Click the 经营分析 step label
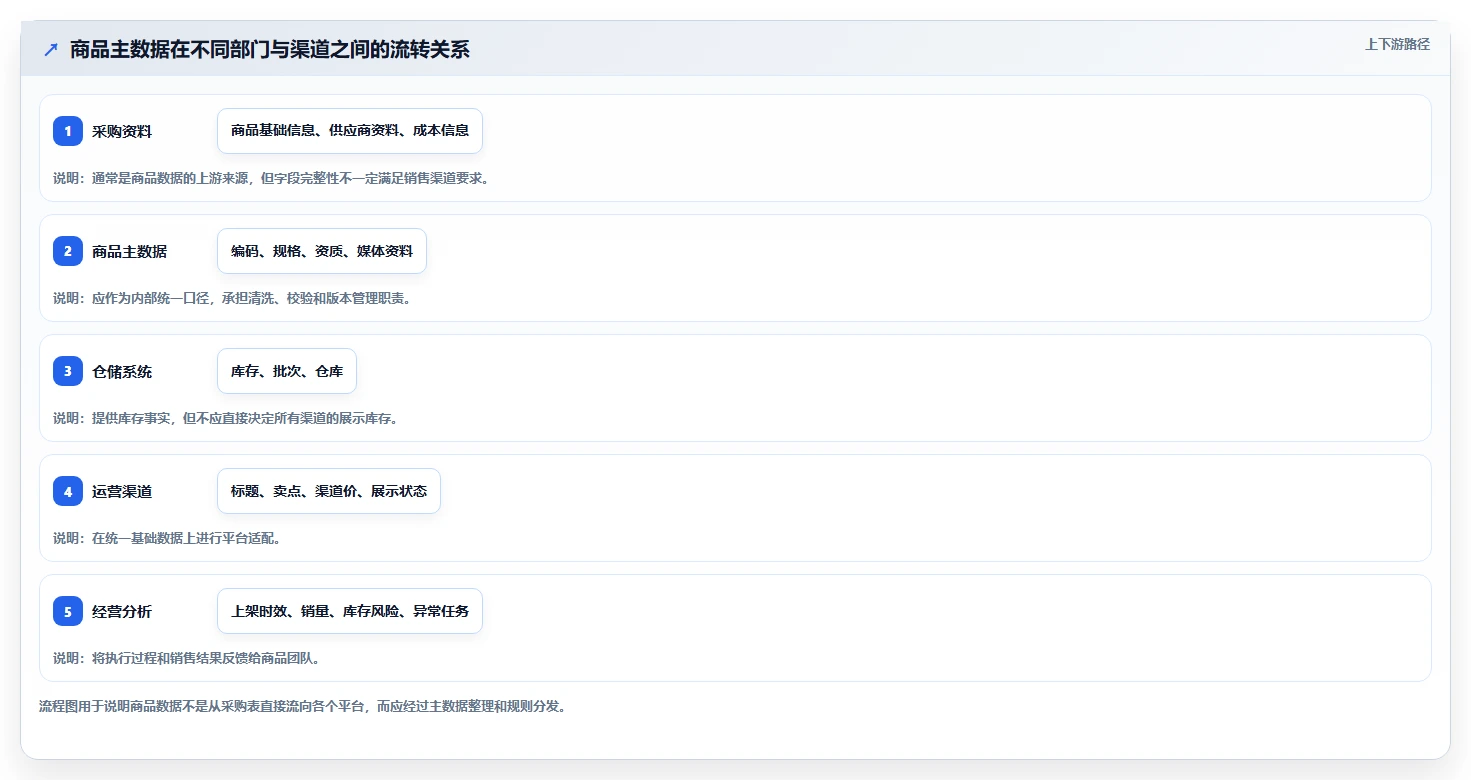Viewport: 1471px width, 780px height. point(122,611)
